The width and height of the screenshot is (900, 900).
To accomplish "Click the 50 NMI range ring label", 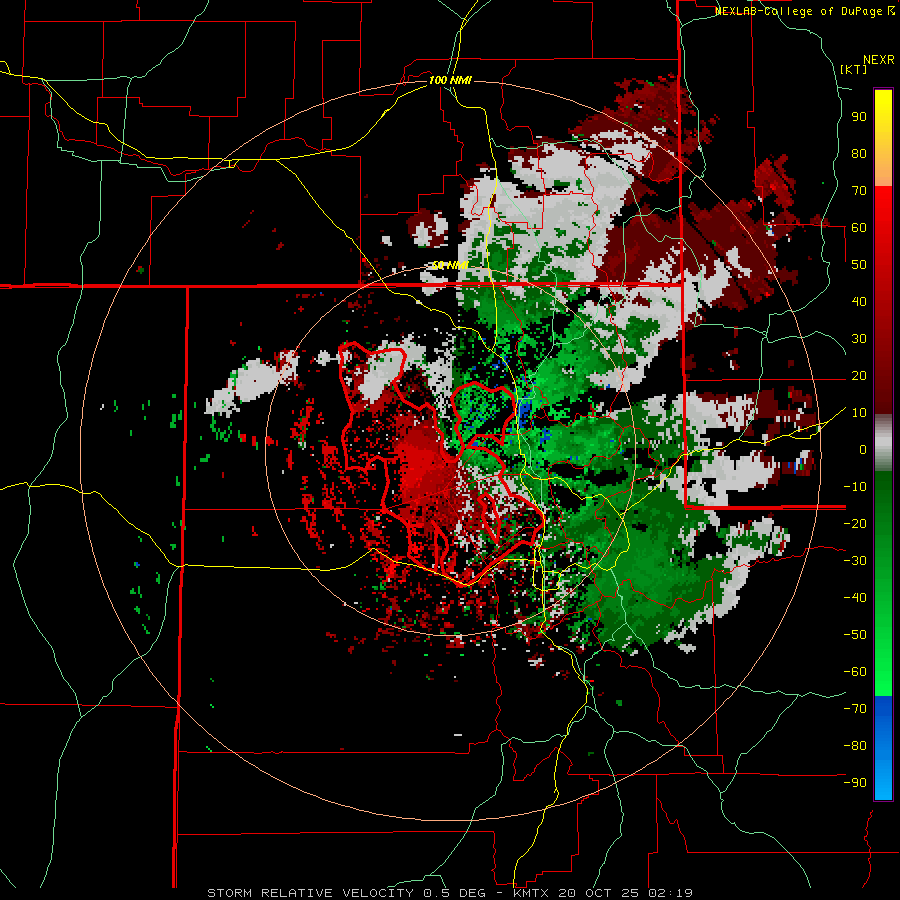I will coord(450,265).
